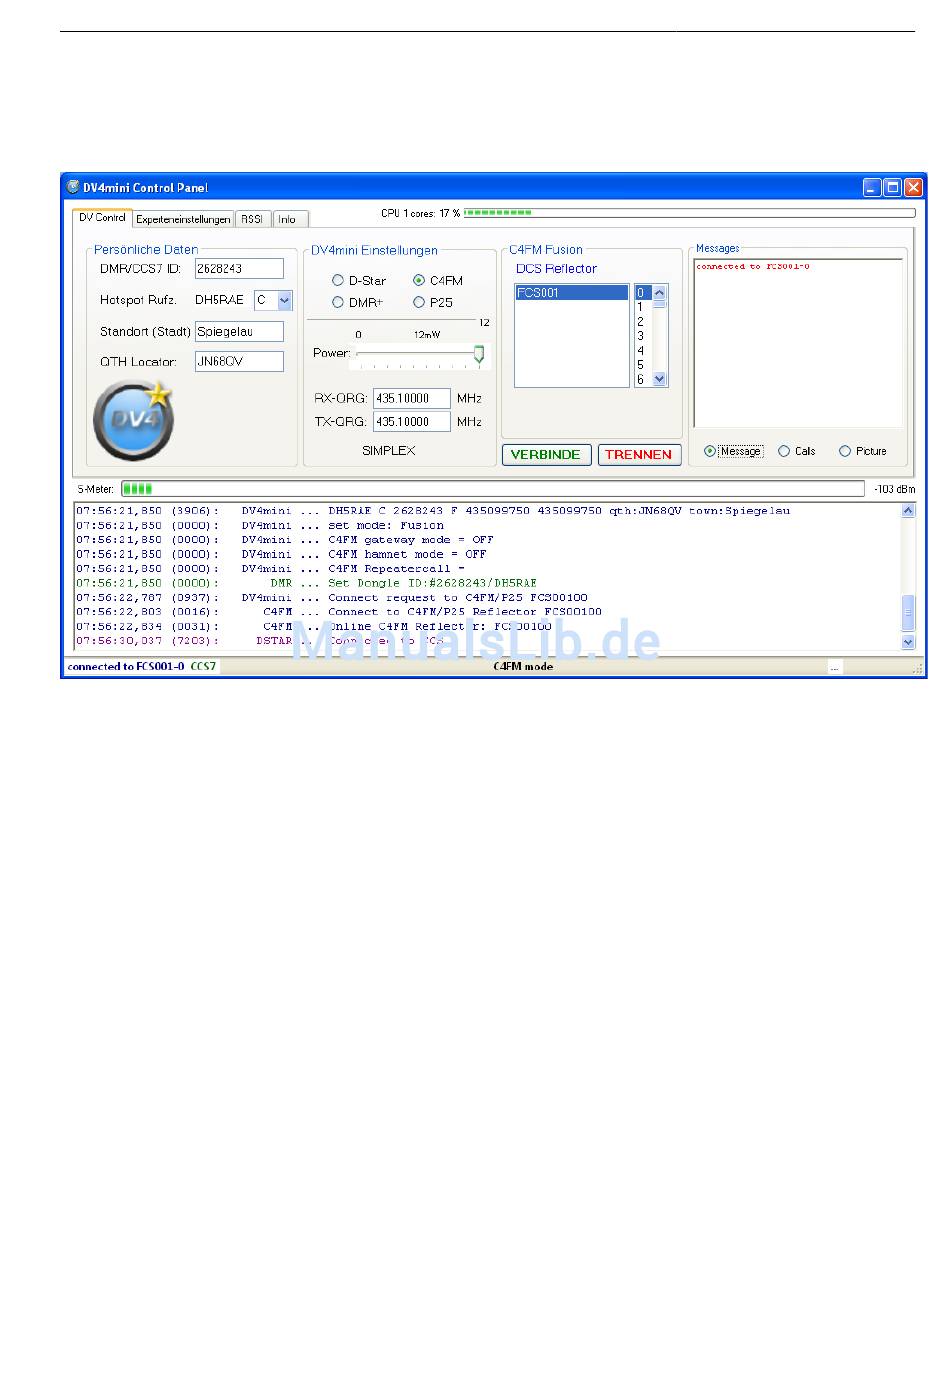Select room 3 in the reflector number list

[x=642, y=336]
